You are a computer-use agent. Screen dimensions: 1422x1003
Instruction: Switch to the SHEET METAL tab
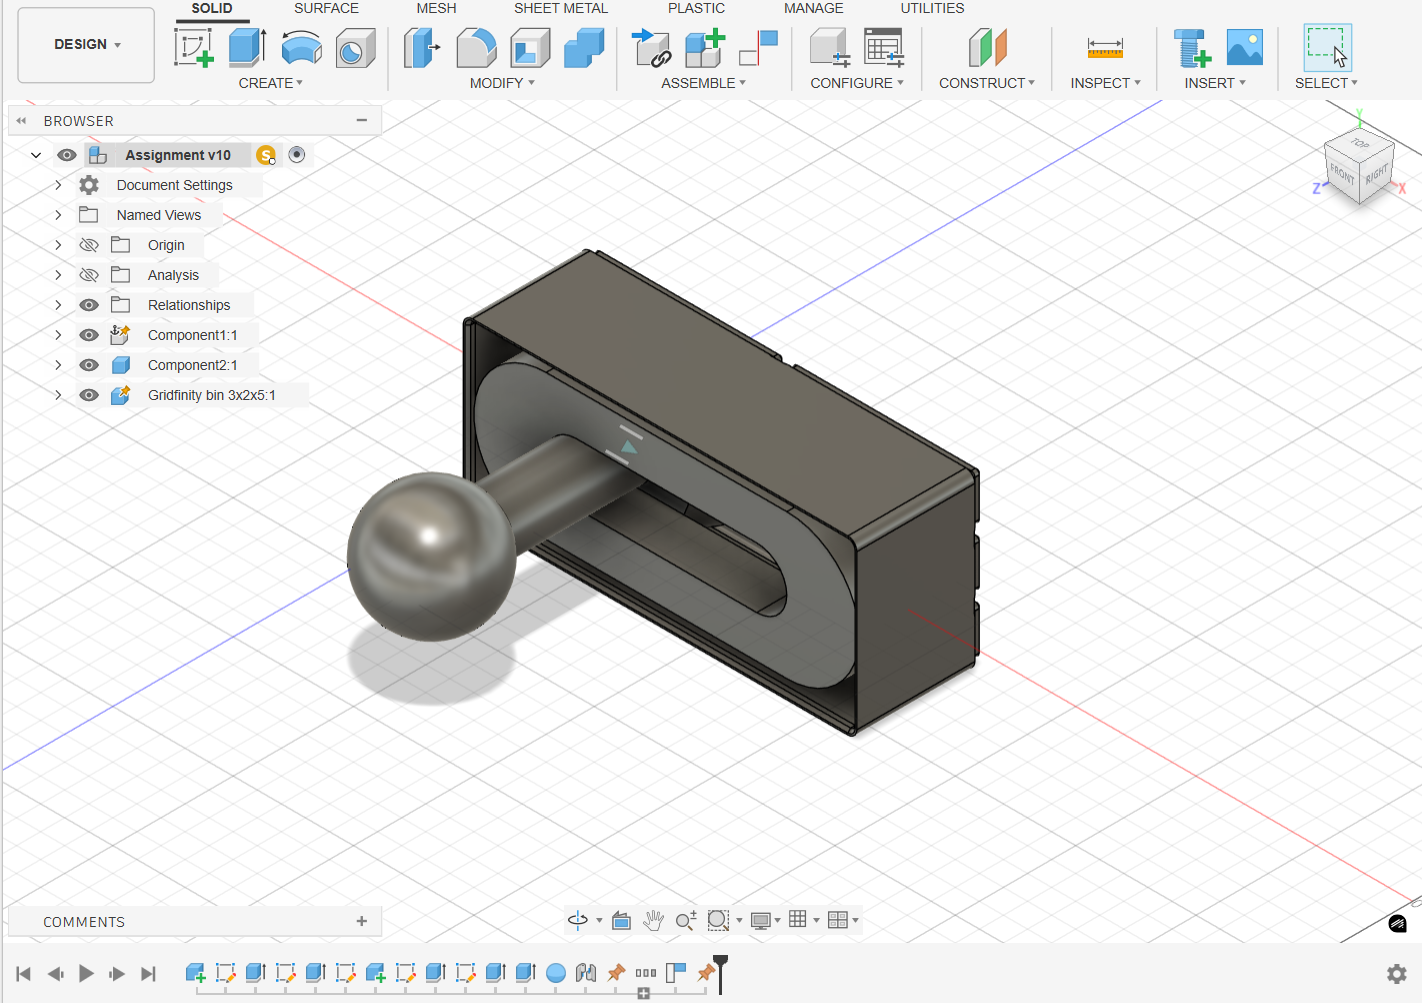point(561,8)
